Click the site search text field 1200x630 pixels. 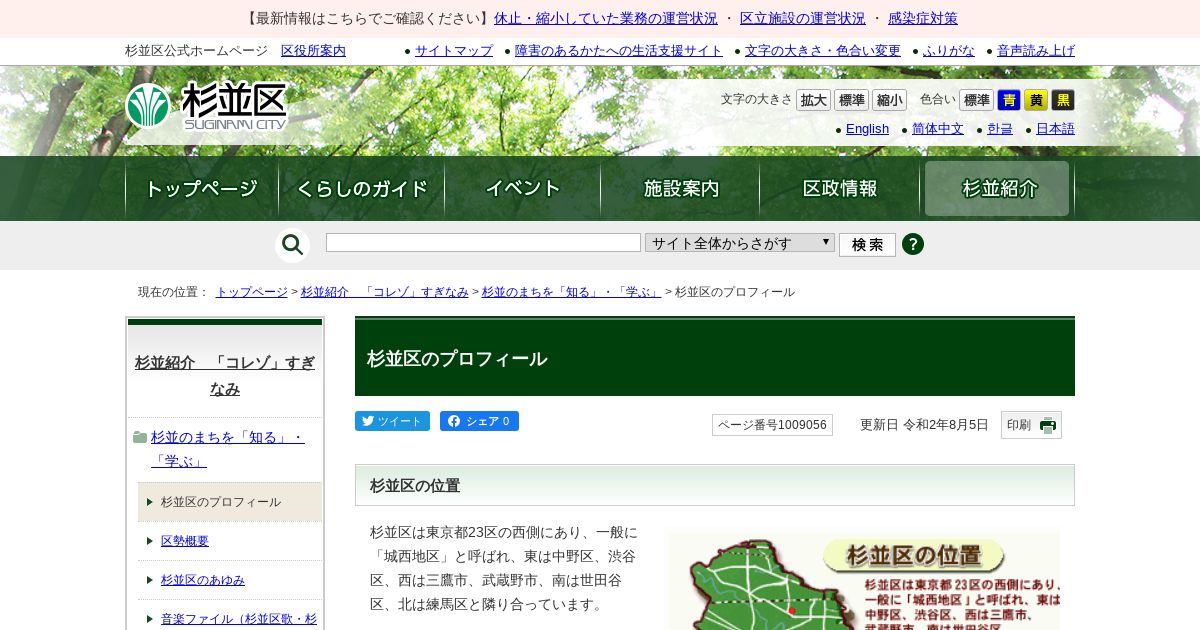(483, 243)
